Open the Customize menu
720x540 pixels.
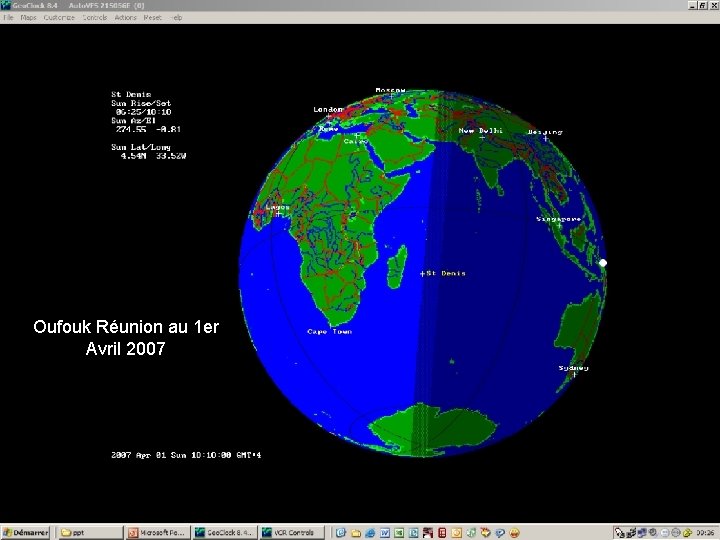(59, 17)
